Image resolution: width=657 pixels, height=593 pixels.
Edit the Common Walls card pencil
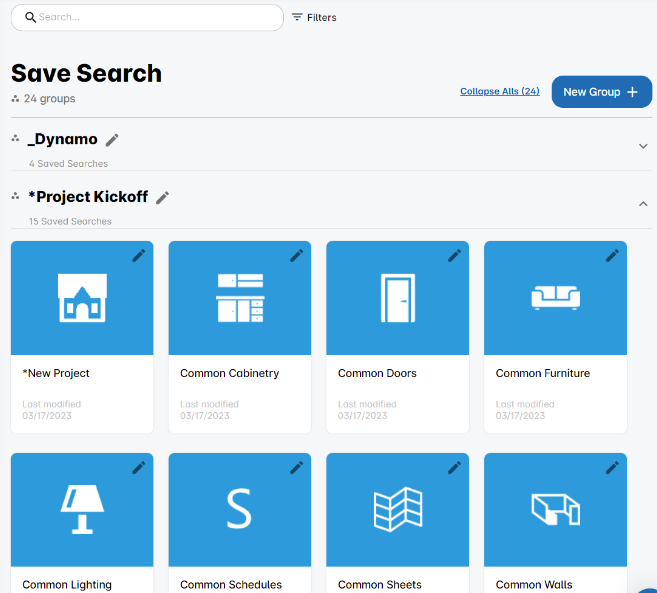point(612,468)
